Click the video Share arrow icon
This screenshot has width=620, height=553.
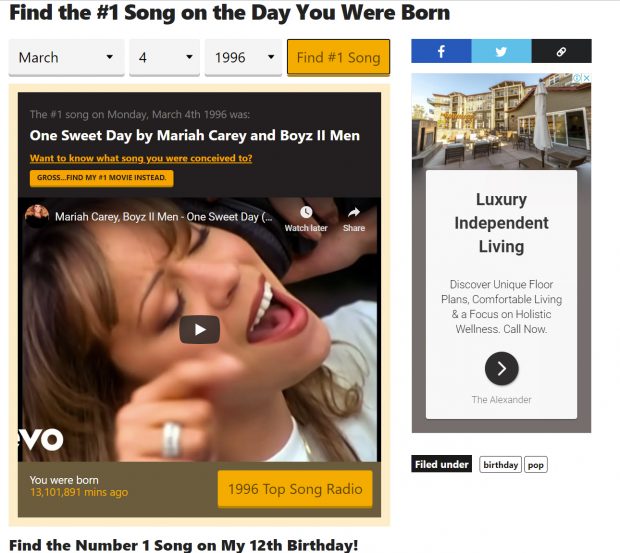pyautogui.click(x=354, y=213)
